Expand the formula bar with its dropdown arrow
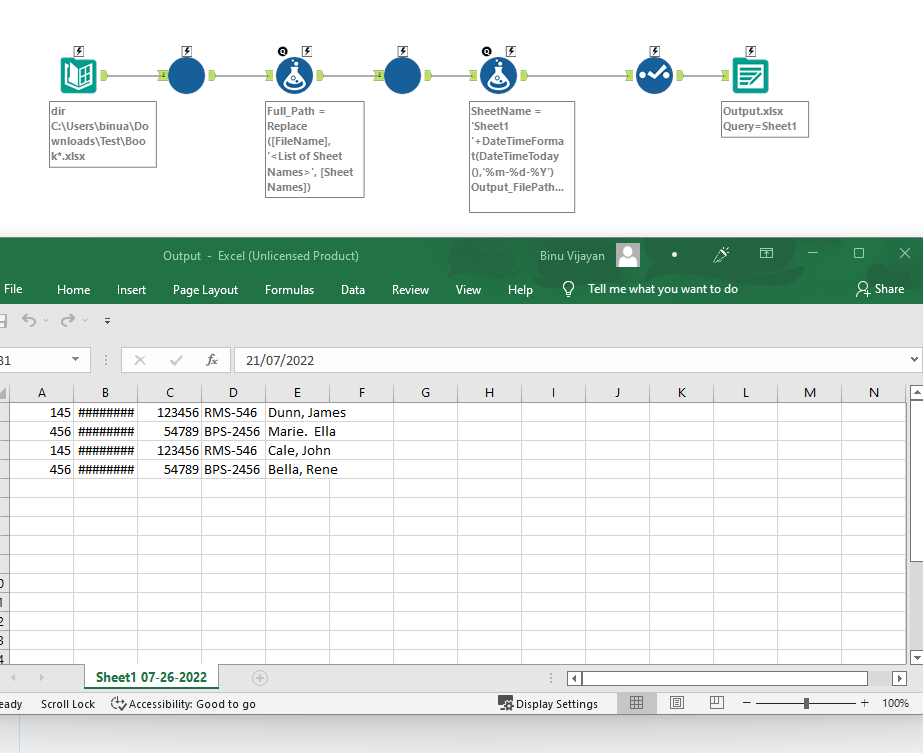Screen dimensions: 923x753 coord(915,359)
